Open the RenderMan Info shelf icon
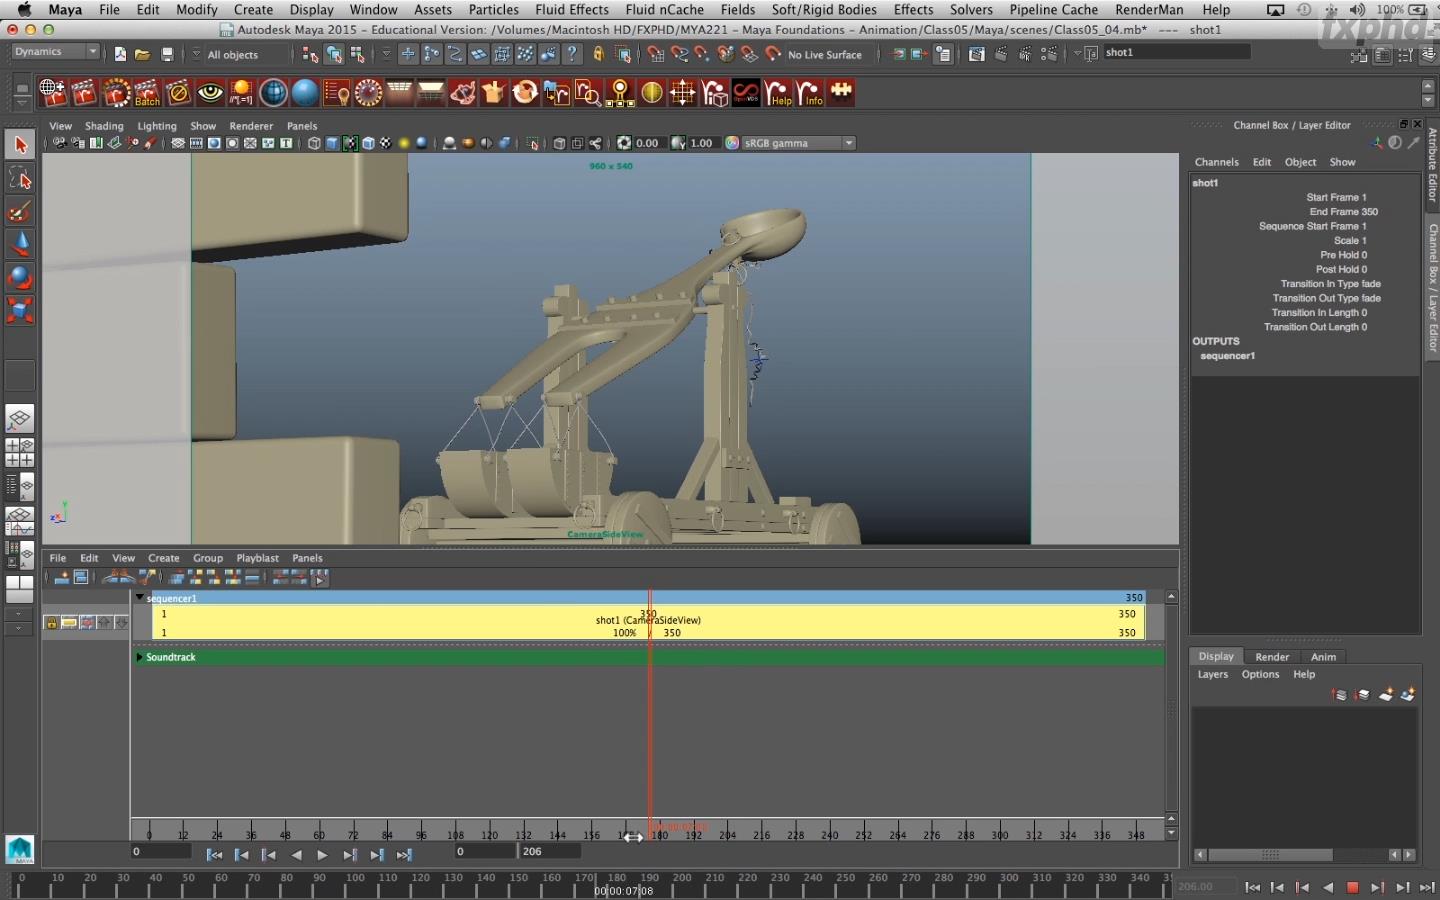This screenshot has width=1440, height=900. tap(810, 93)
